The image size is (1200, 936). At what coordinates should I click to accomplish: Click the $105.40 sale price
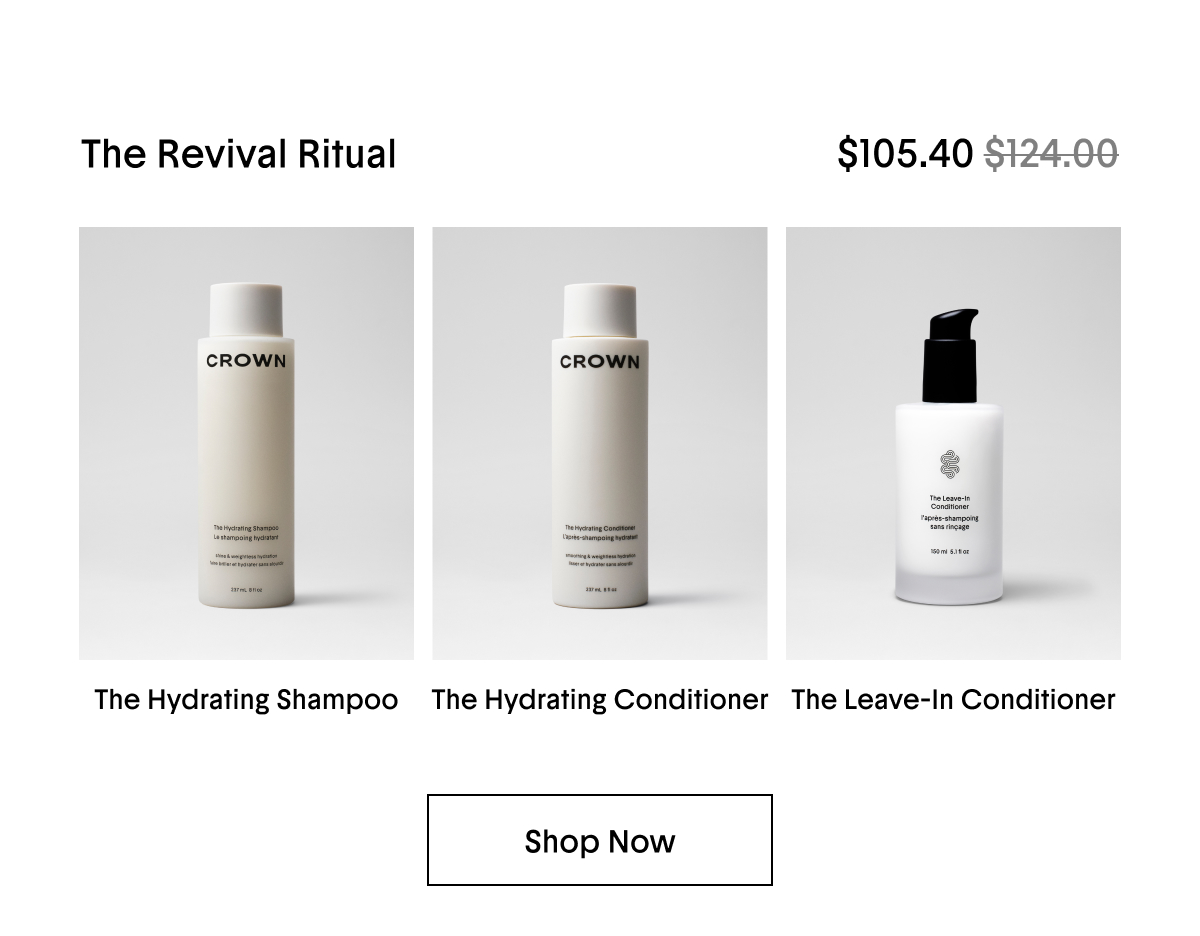click(905, 154)
